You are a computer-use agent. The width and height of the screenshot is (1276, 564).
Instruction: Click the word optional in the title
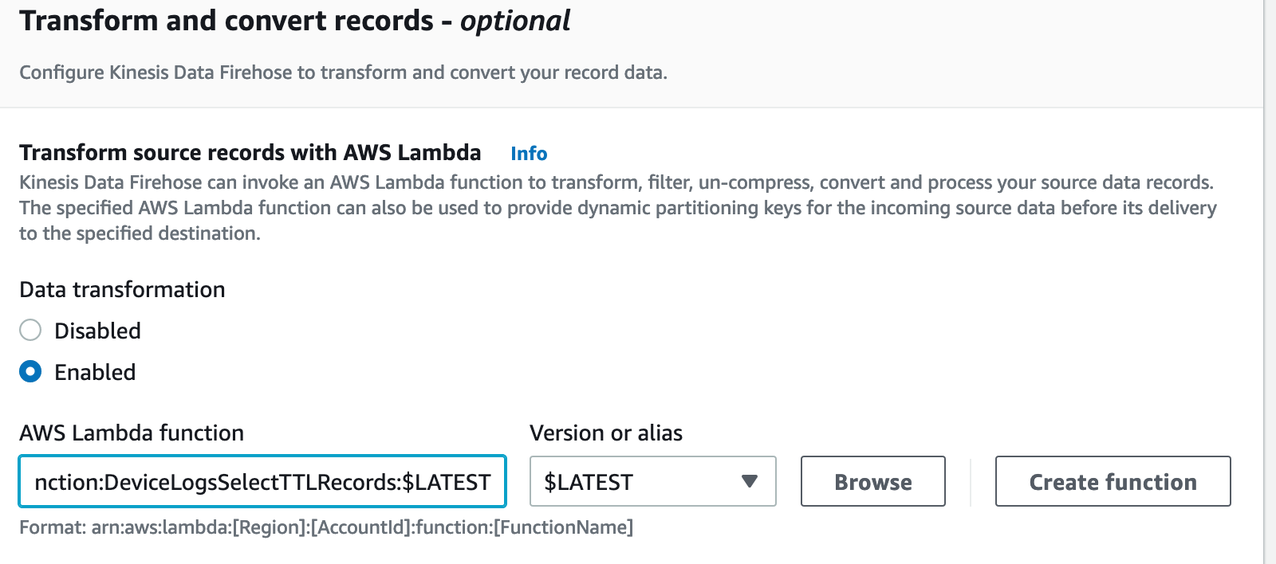tap(515, 21)
